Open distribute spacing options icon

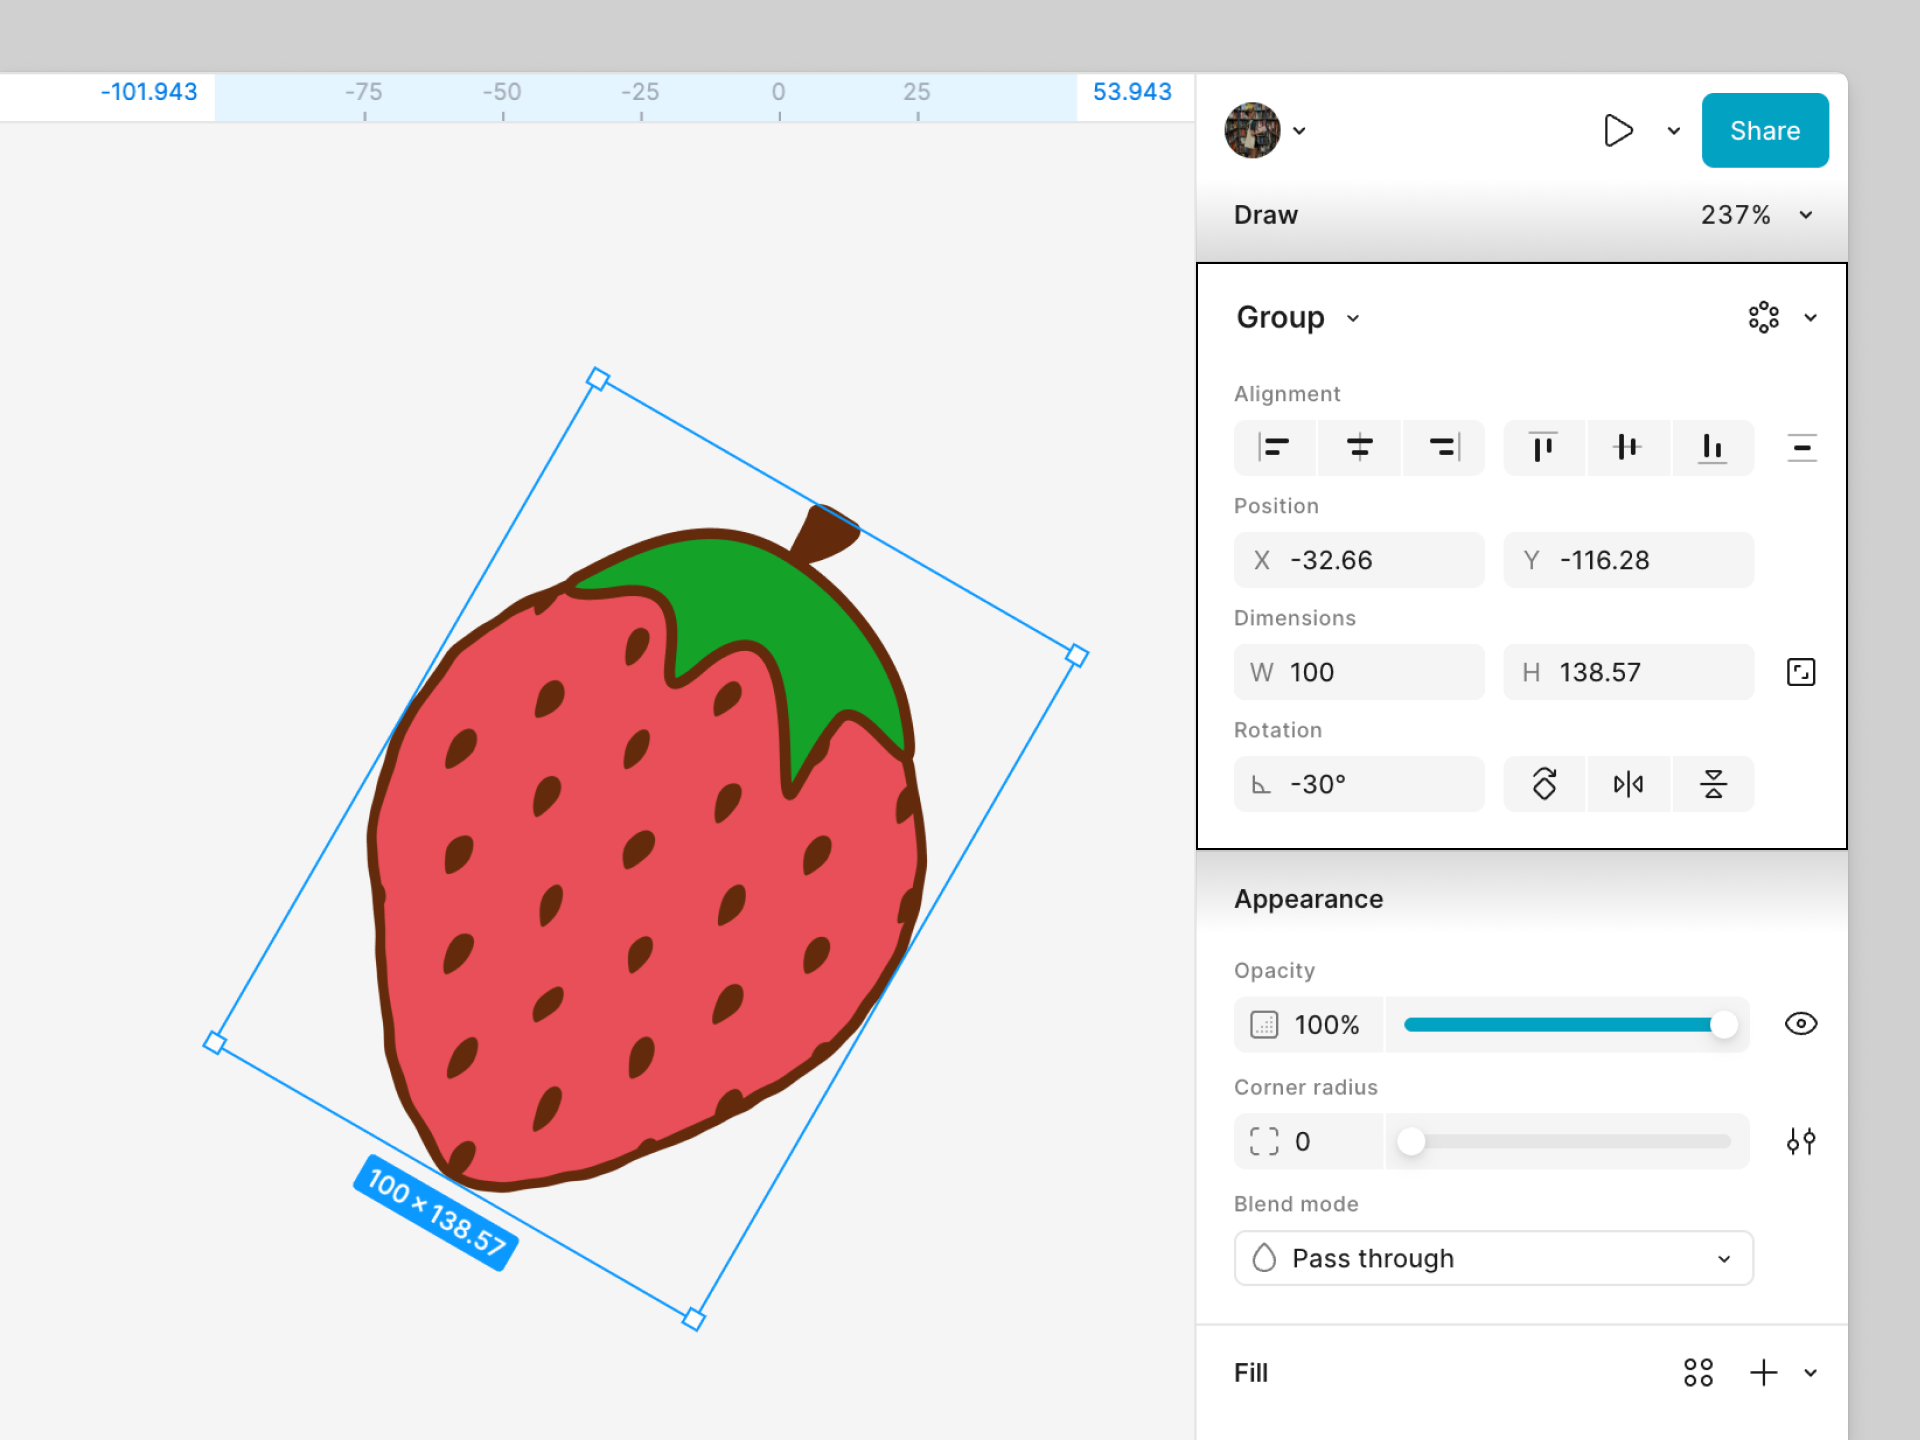pos(1802,448)
